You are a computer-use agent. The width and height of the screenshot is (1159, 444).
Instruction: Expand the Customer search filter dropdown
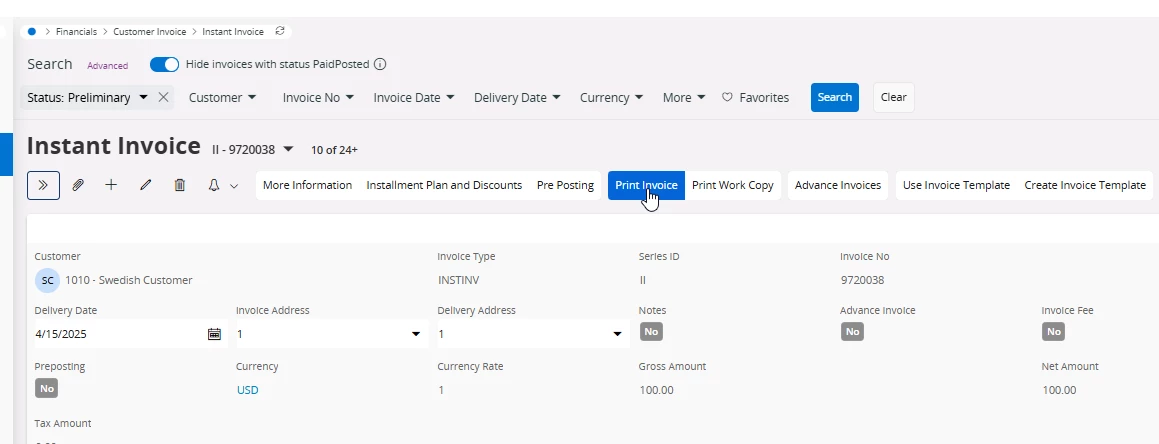[x=223, y=98]
